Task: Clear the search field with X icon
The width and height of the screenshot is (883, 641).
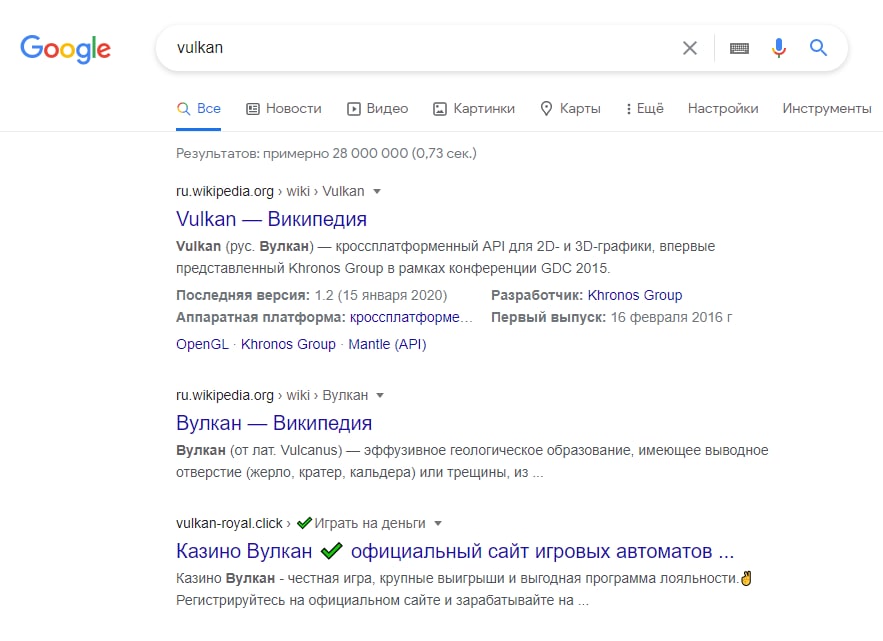Action: tap(690, 48)
